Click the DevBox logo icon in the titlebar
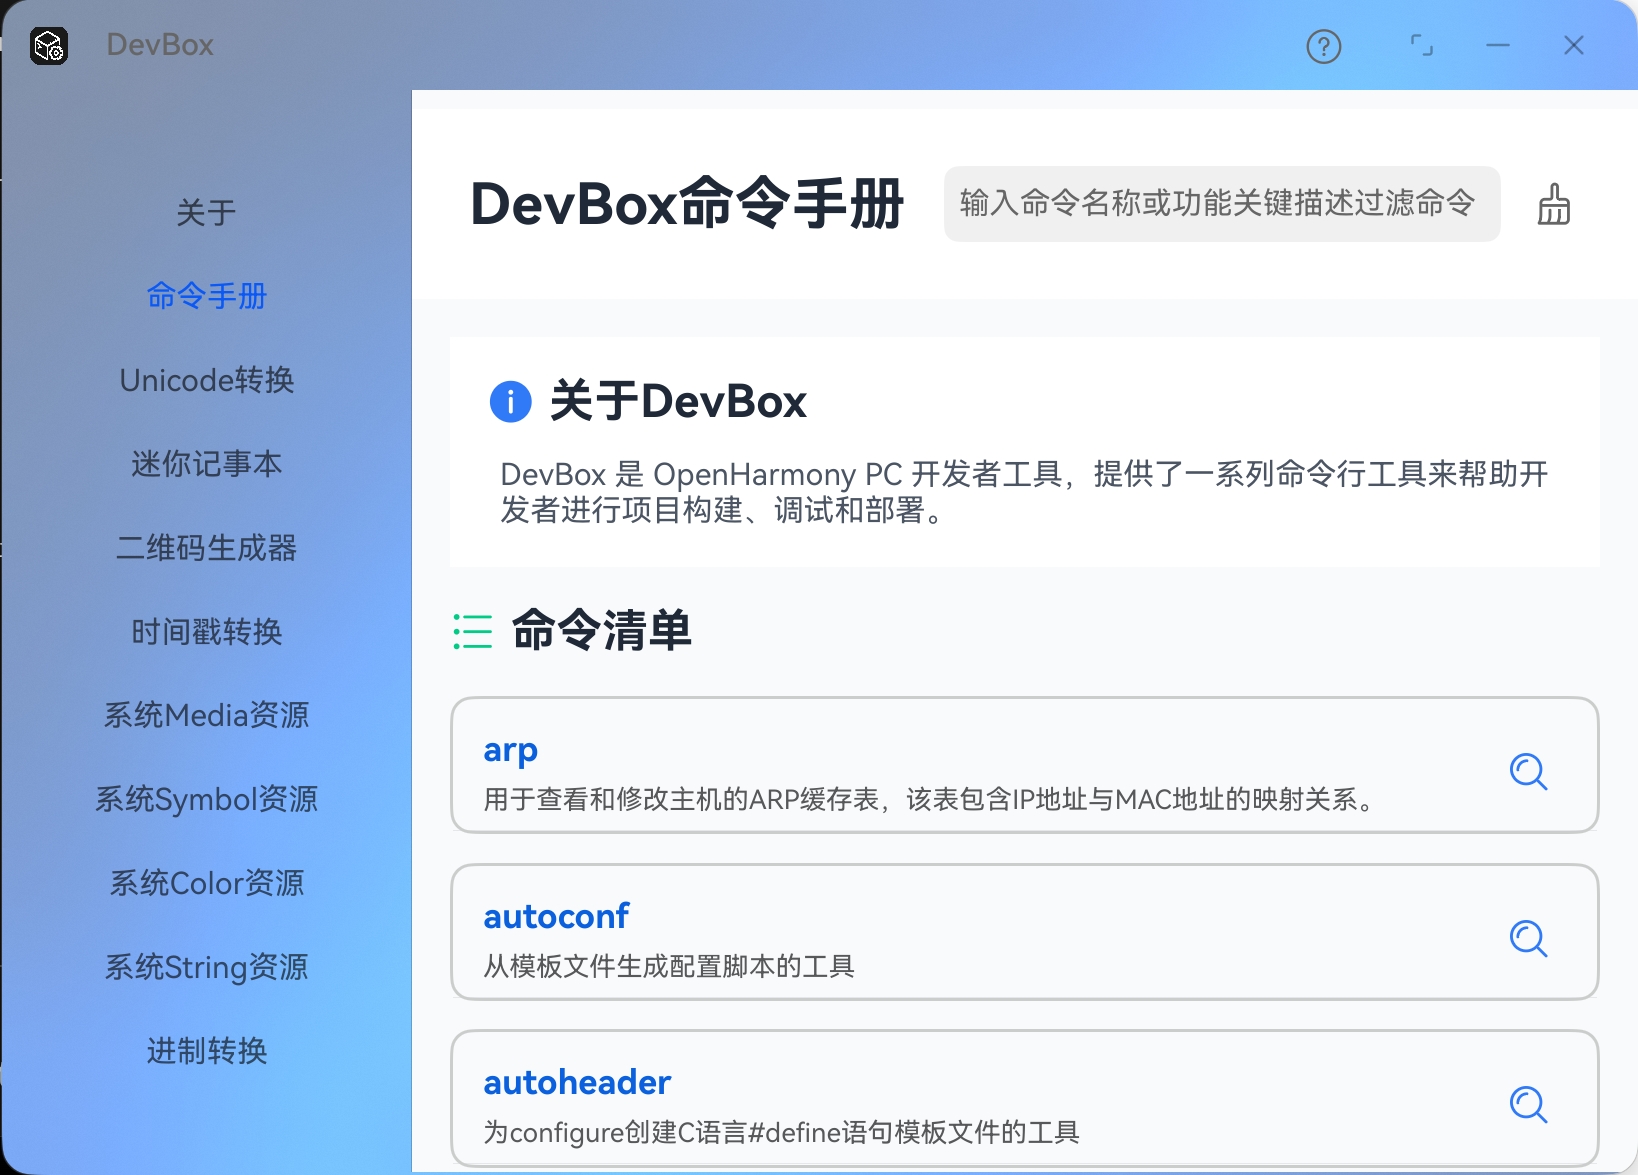Screen dimensions: 1638x1175 (x=49, y=46)
